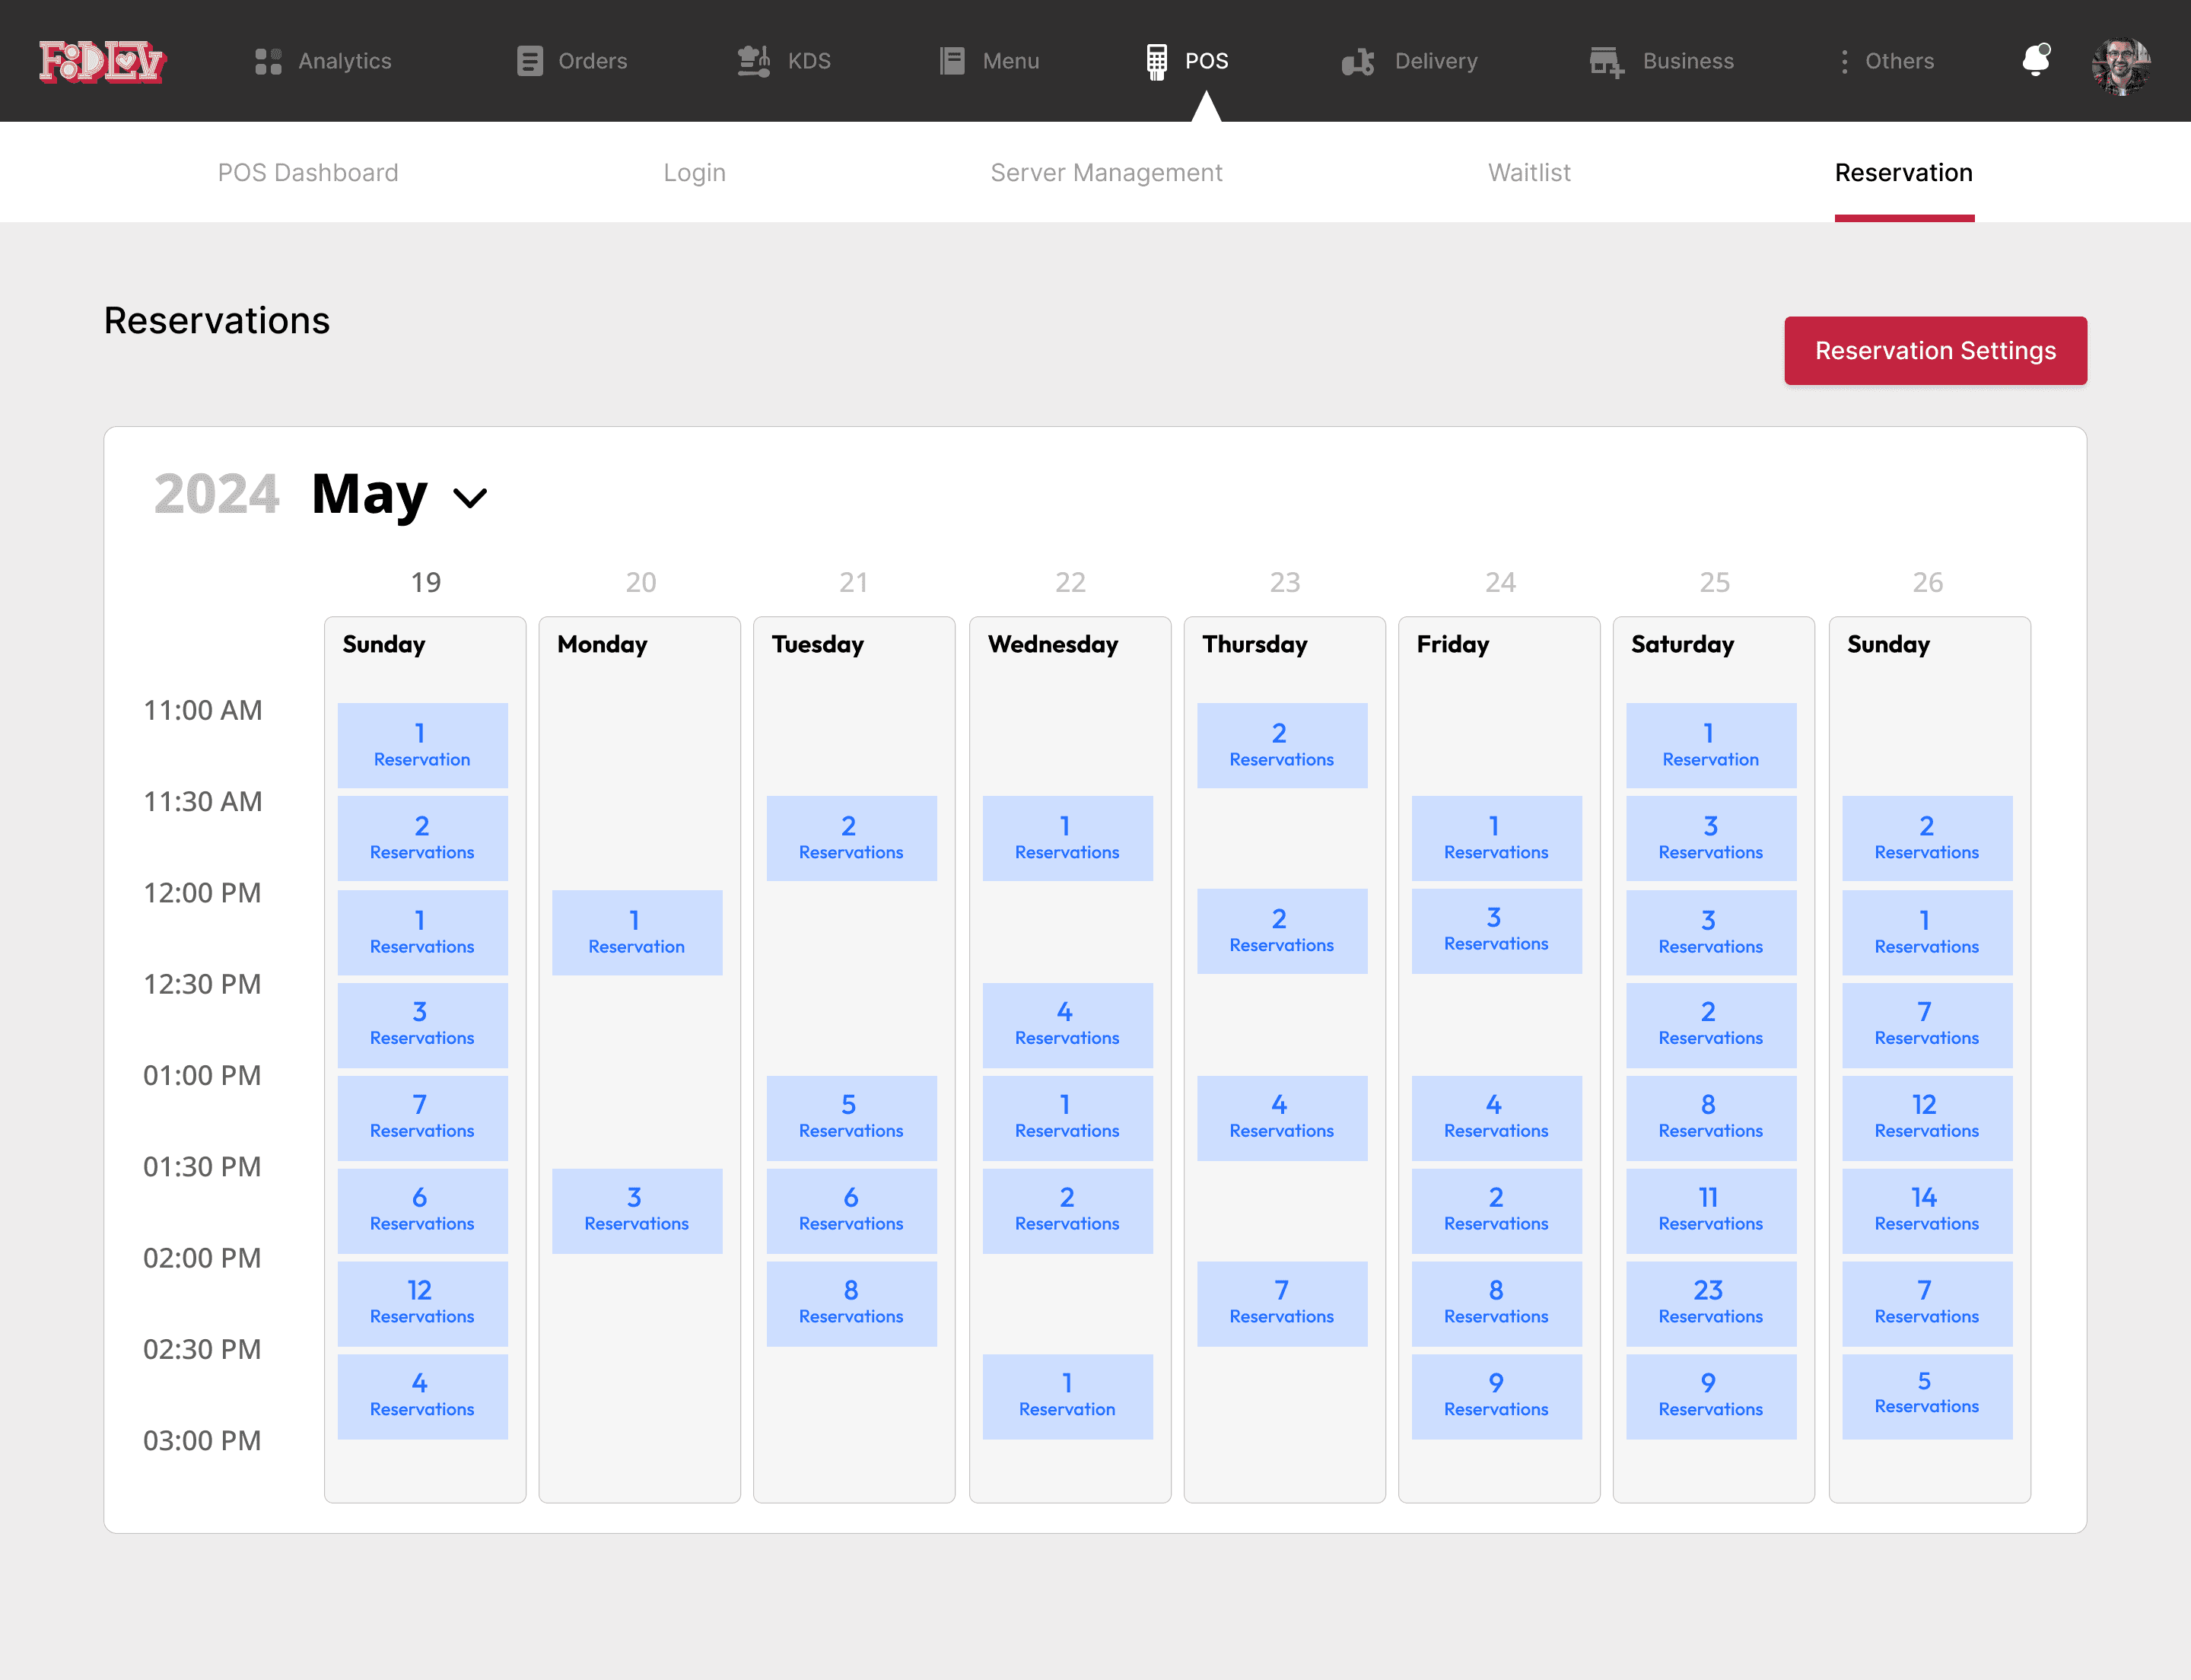Image resolution: width=2191 pixels, height=1680 pixels.
Task: Click the Business store icon
Action: (1606, 61)
